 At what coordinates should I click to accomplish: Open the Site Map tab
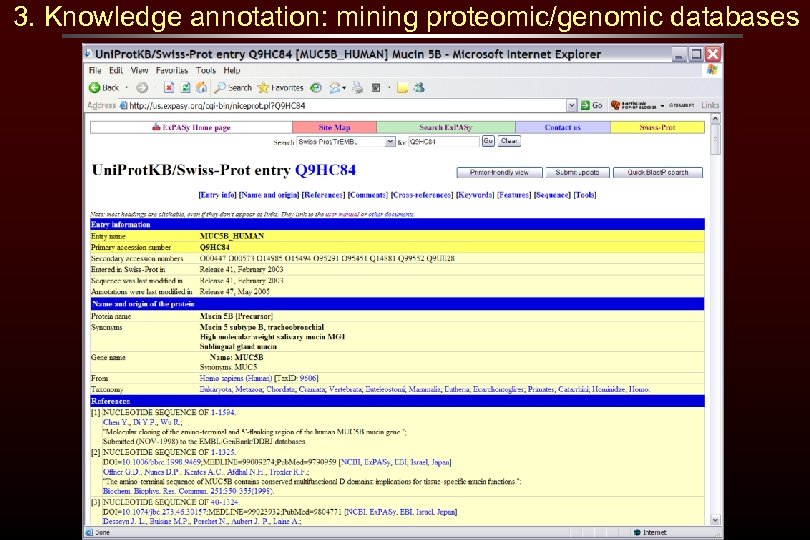pyautogui.click(x=334, y=128)
